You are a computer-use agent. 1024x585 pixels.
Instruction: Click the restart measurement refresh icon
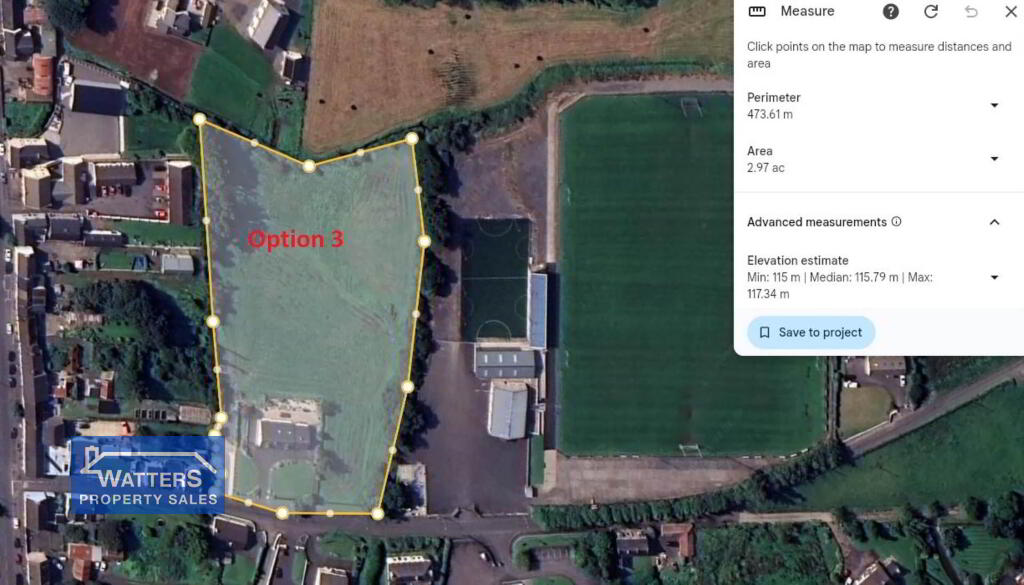[x=931, y=11]
